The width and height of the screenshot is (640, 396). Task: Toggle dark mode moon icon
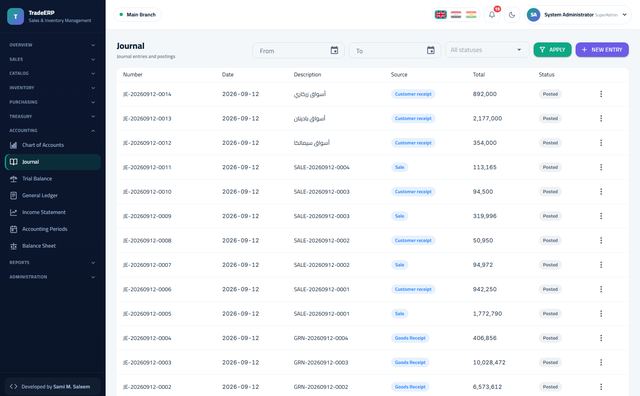(512, 15)
